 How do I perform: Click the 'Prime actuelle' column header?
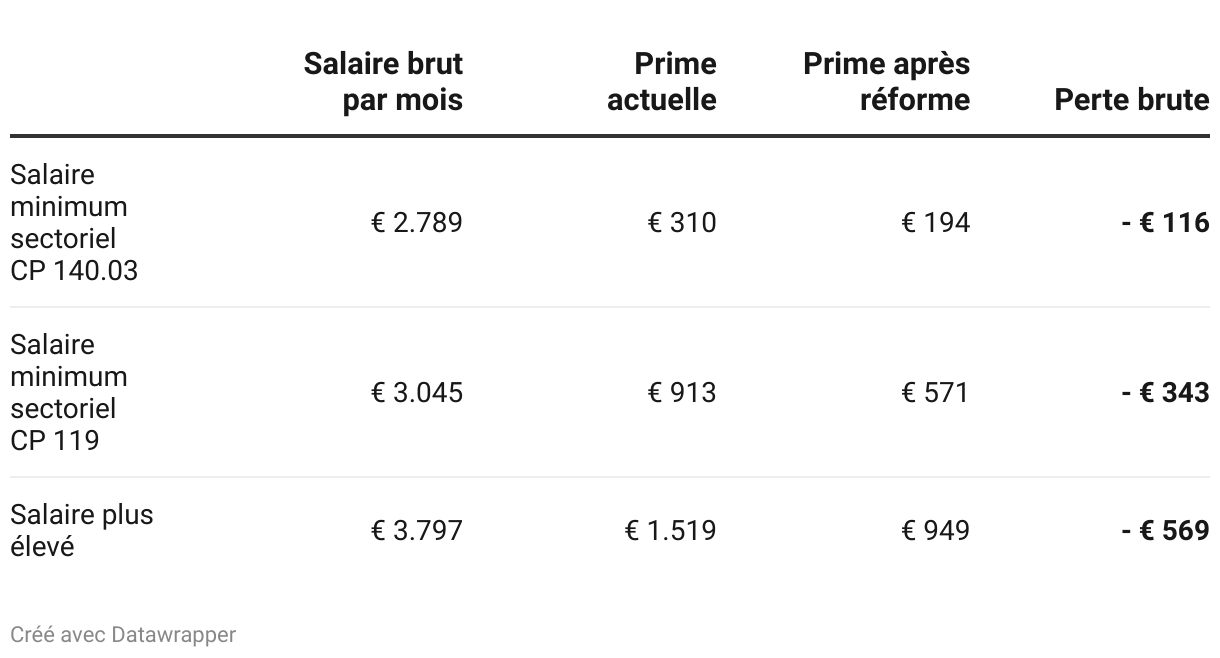click(x=661, y=81)
